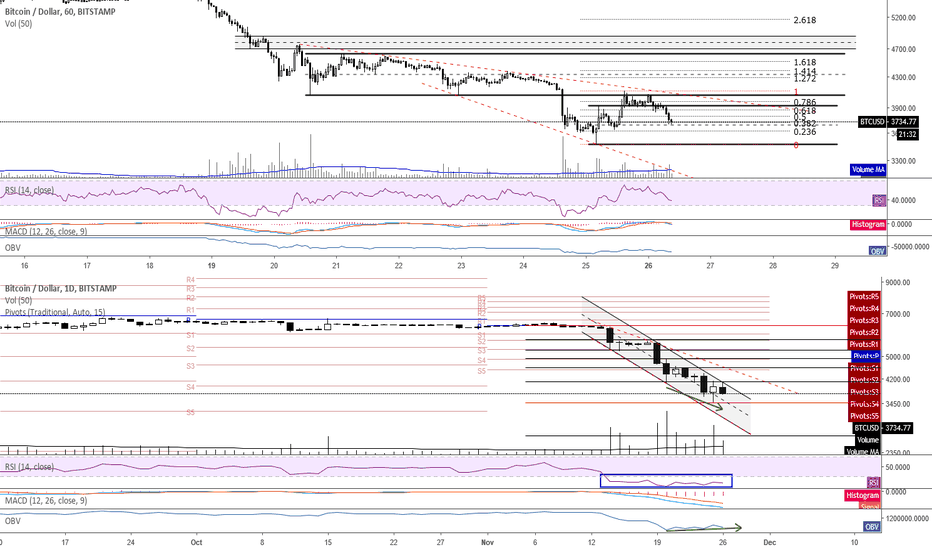Click the 0.236 Fibonacci level label
Screen dimensions: 932x550
(x=805, y=131)
